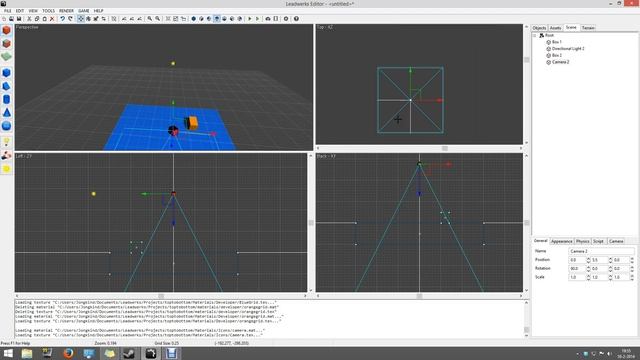The image size is (640, 360).
Task: Open the Physics properties tab
Action: coord(582,241)
